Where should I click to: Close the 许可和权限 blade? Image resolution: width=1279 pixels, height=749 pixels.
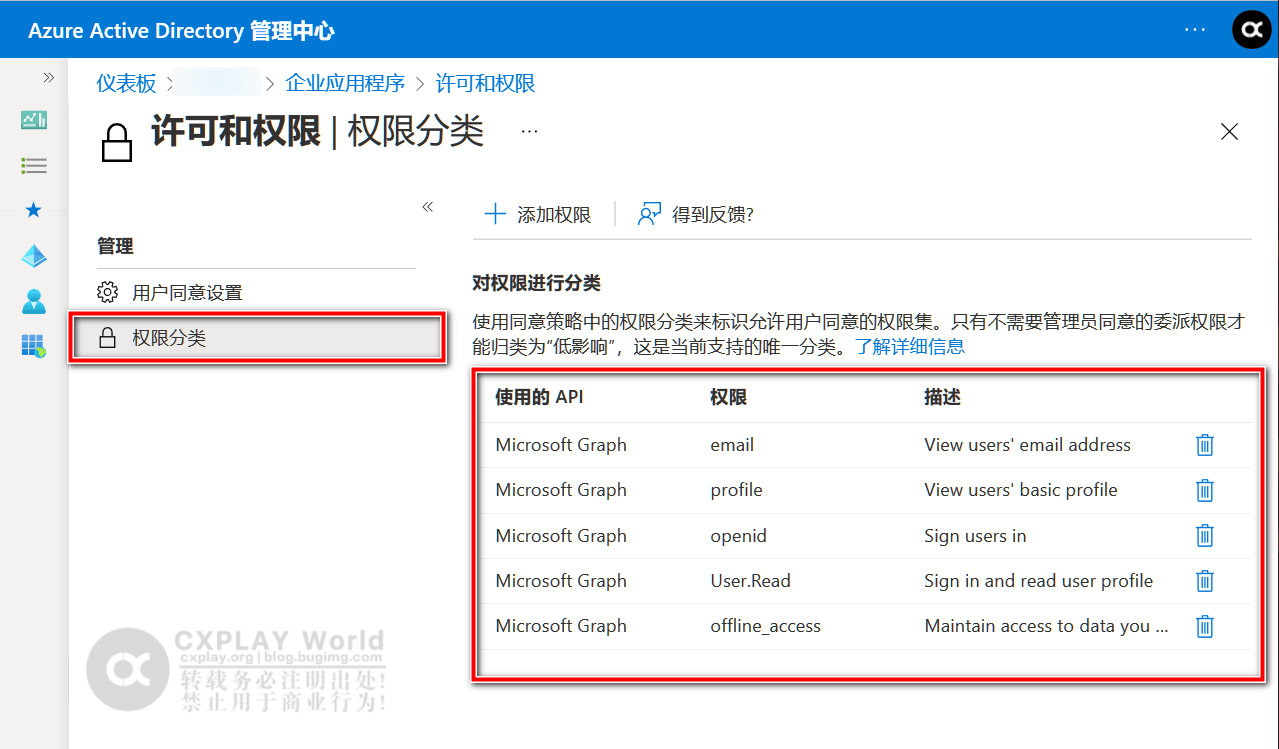1230,131
